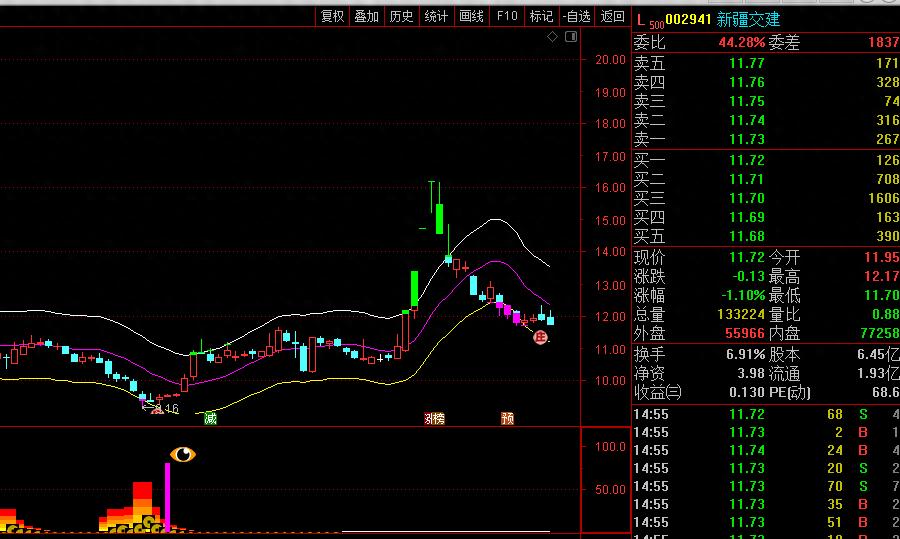The height and width of the screenshot is (539, 900).
Task: Click the 预 forecast marker icon
Action: coord(508,418)
